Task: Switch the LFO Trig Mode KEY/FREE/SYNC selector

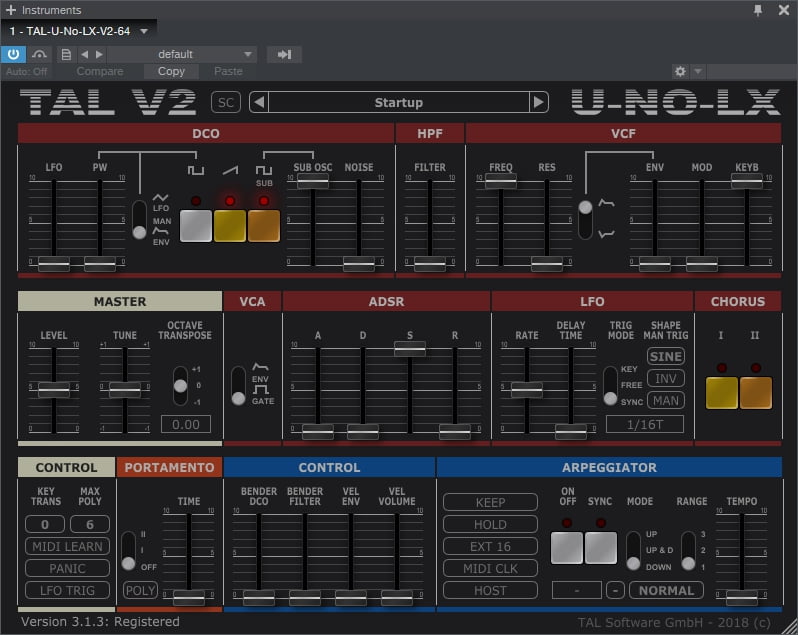Action: coord(610,386)
